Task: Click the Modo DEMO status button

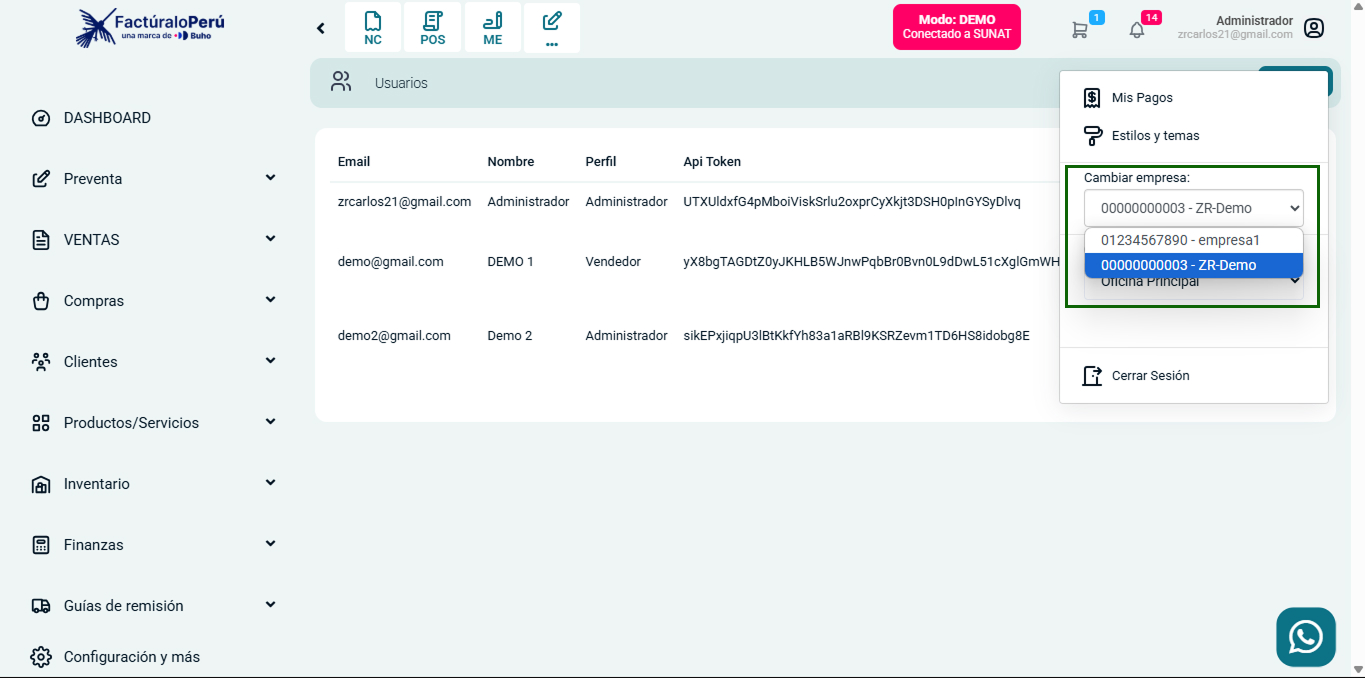Action: [956, 27]
